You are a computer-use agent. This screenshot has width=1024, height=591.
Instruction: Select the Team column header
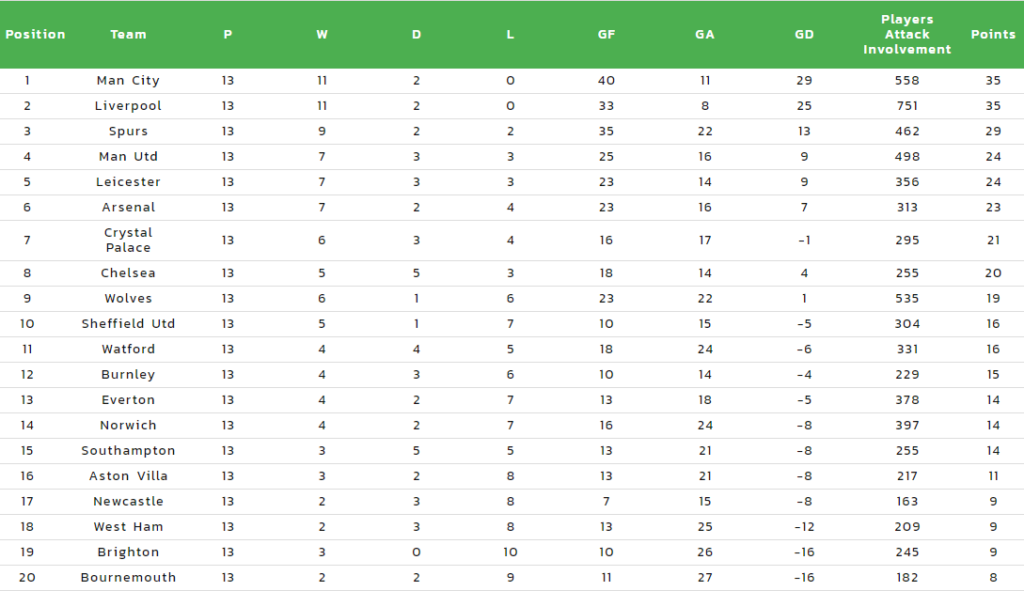128,35
